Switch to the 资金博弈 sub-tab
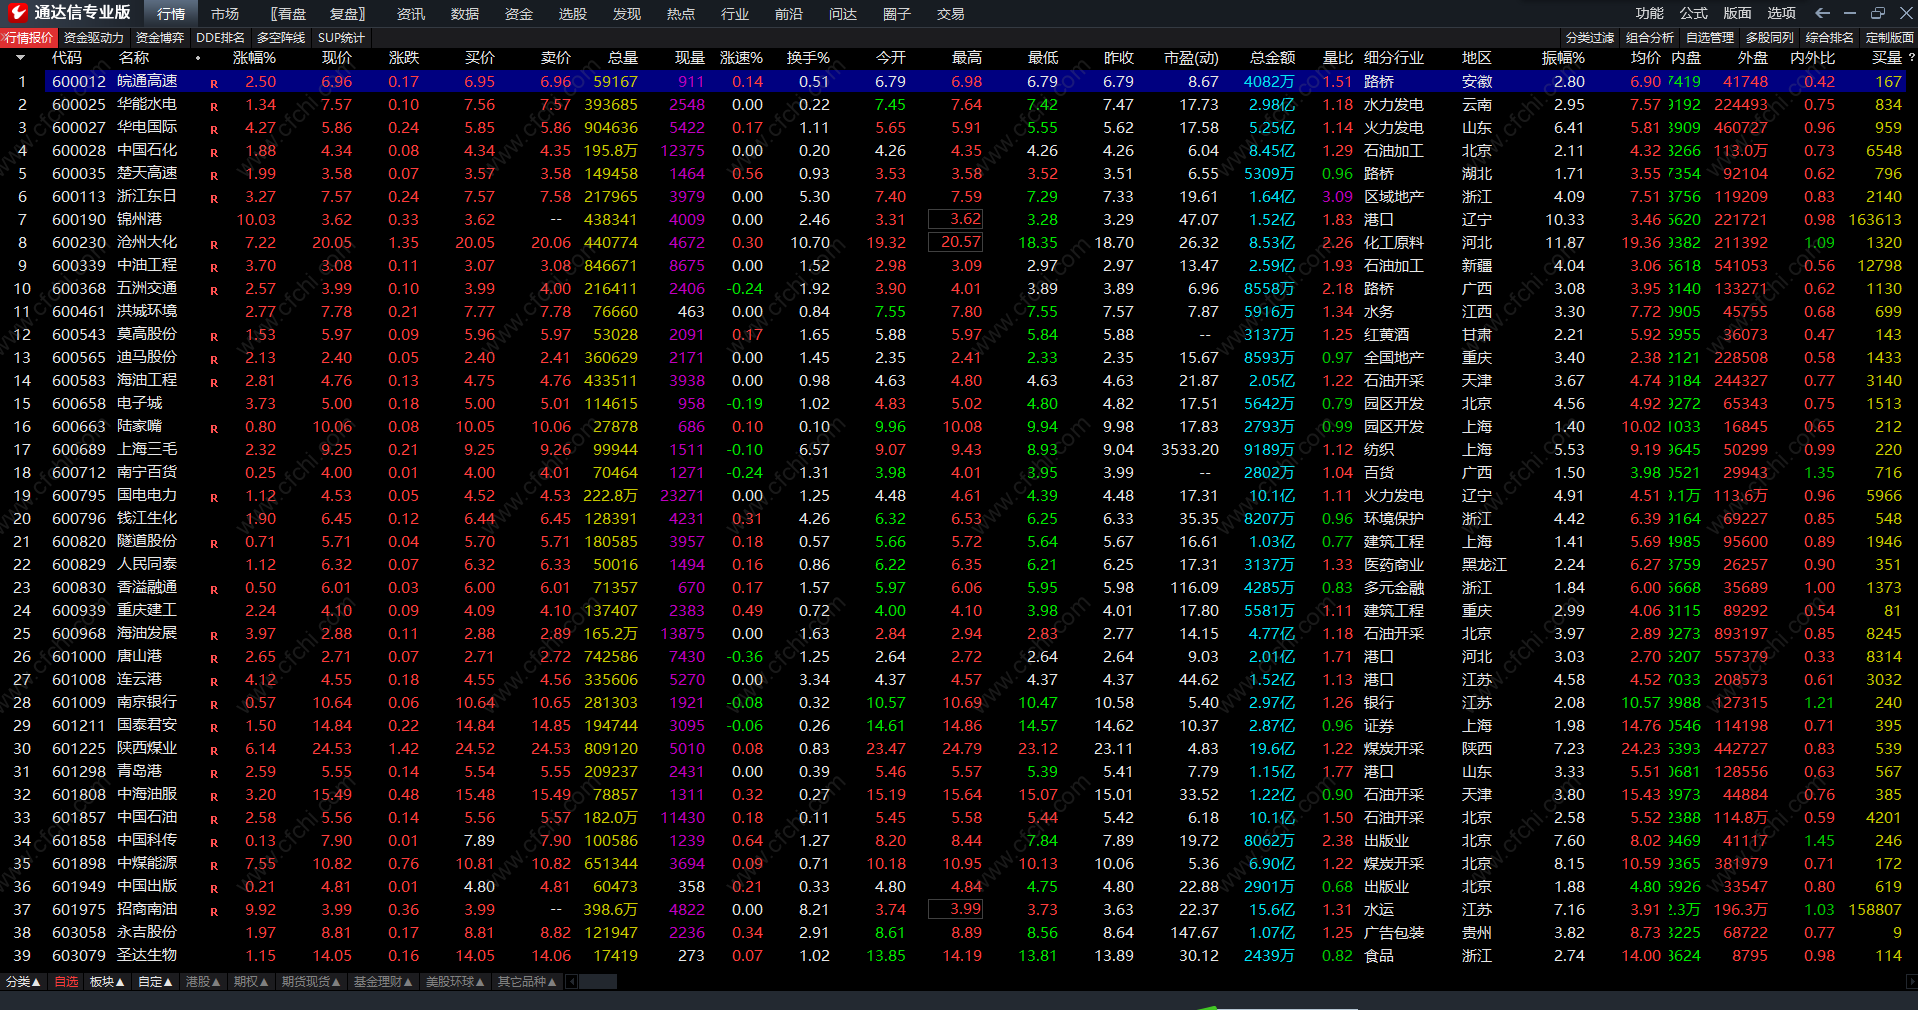1918x1010 pixels. click(160, 38)
